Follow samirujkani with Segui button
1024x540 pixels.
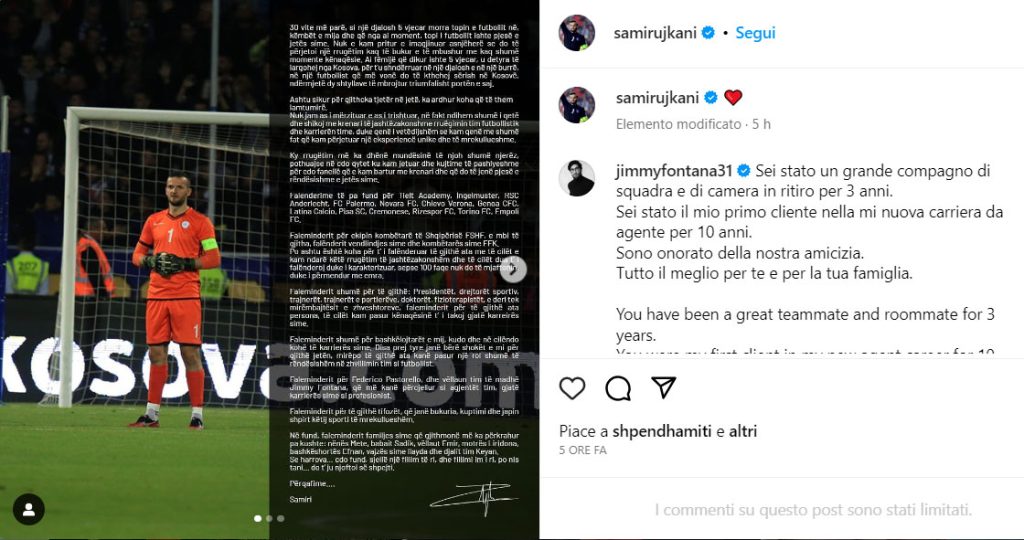coord(756,33)
